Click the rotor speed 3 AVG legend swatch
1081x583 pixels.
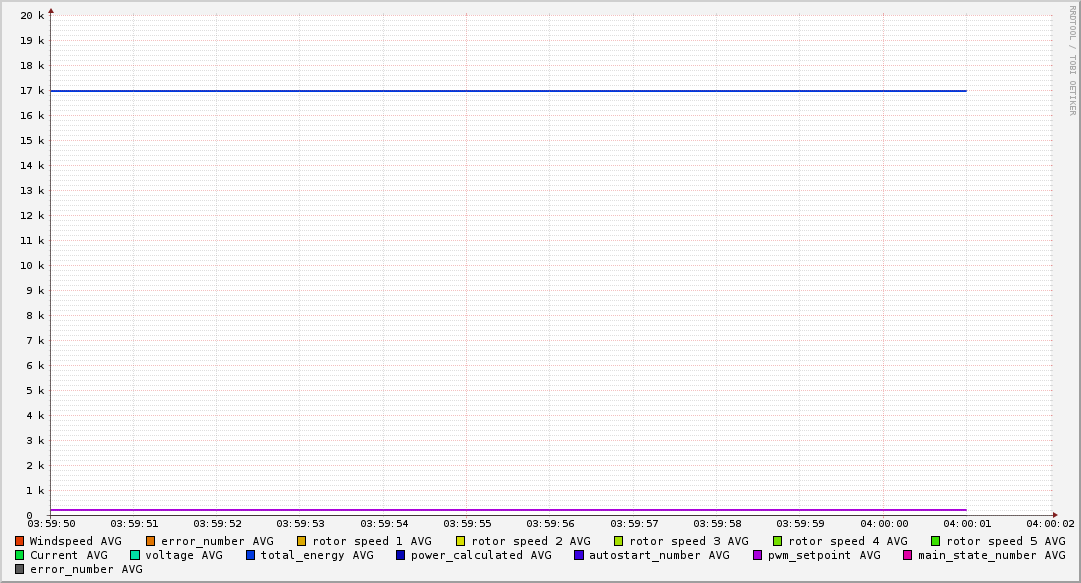[619, 541]
